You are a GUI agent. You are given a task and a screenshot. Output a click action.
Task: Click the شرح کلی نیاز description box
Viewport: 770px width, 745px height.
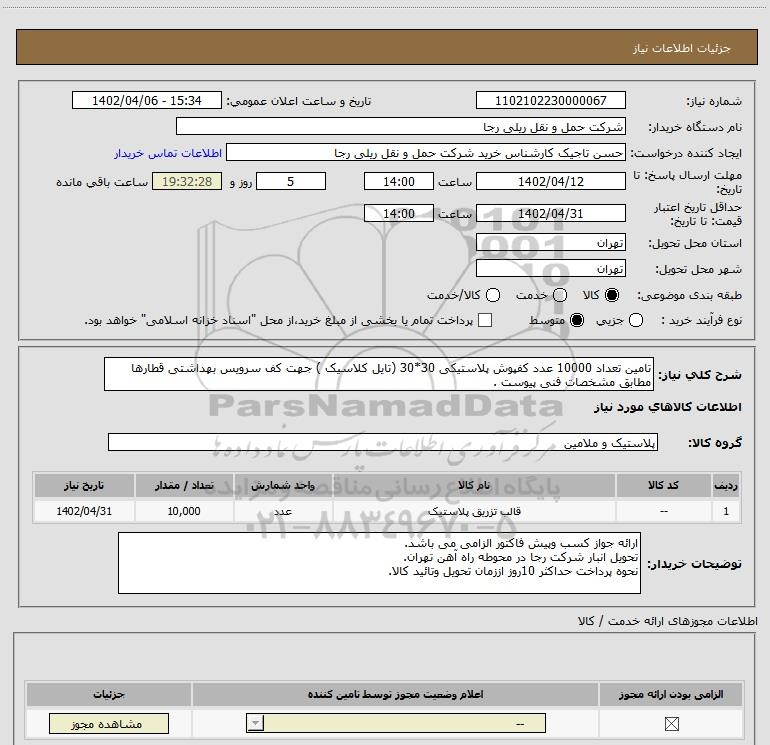click(379, 374)
